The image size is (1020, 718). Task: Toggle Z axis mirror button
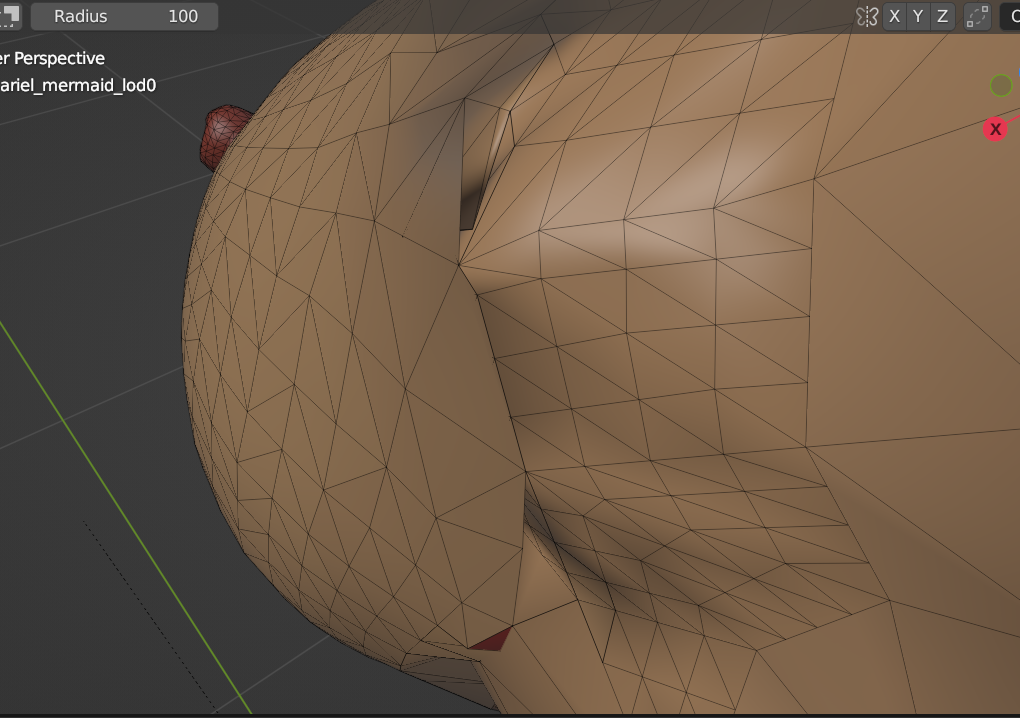point(943,16)
